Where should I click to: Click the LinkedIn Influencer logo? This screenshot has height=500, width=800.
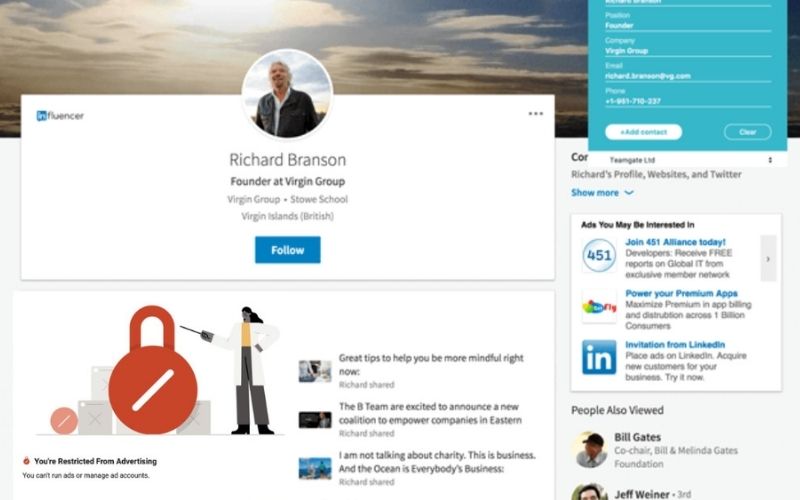[x=60, y=116]
